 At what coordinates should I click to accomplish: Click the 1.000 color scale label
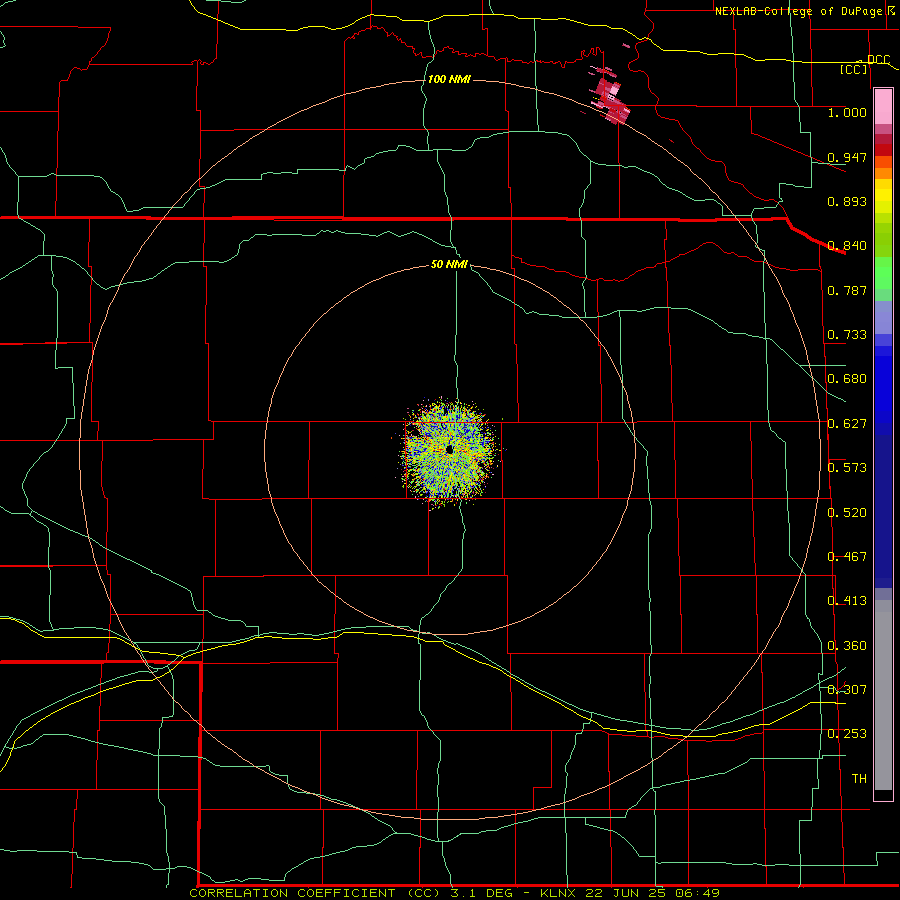point(847,112)
